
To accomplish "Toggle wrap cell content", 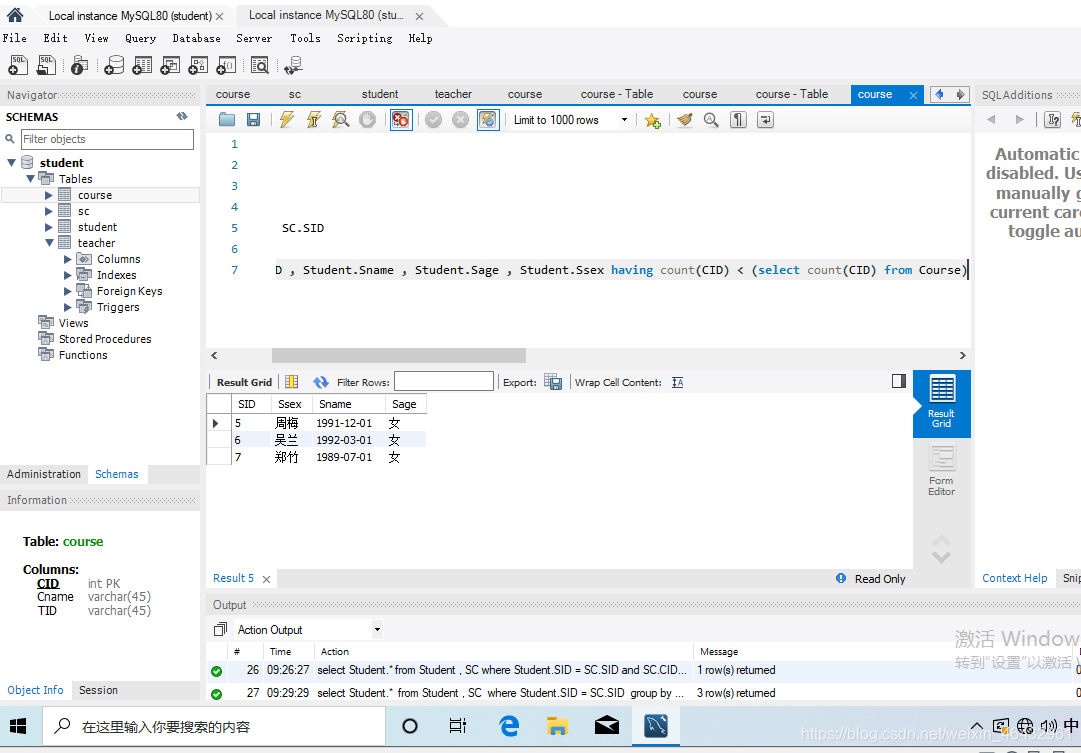I will (x=678, y=382).
